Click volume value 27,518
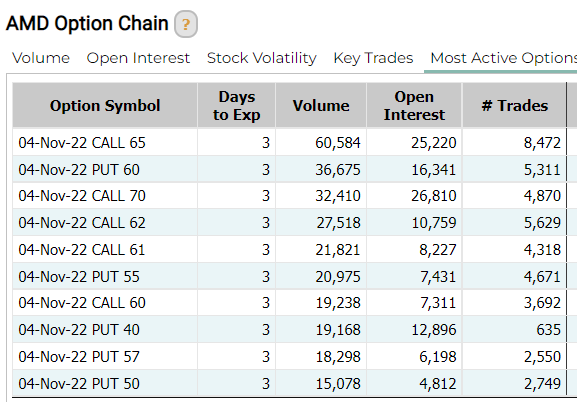This screenshot has height=402, width=577. (x=339, y=223)
